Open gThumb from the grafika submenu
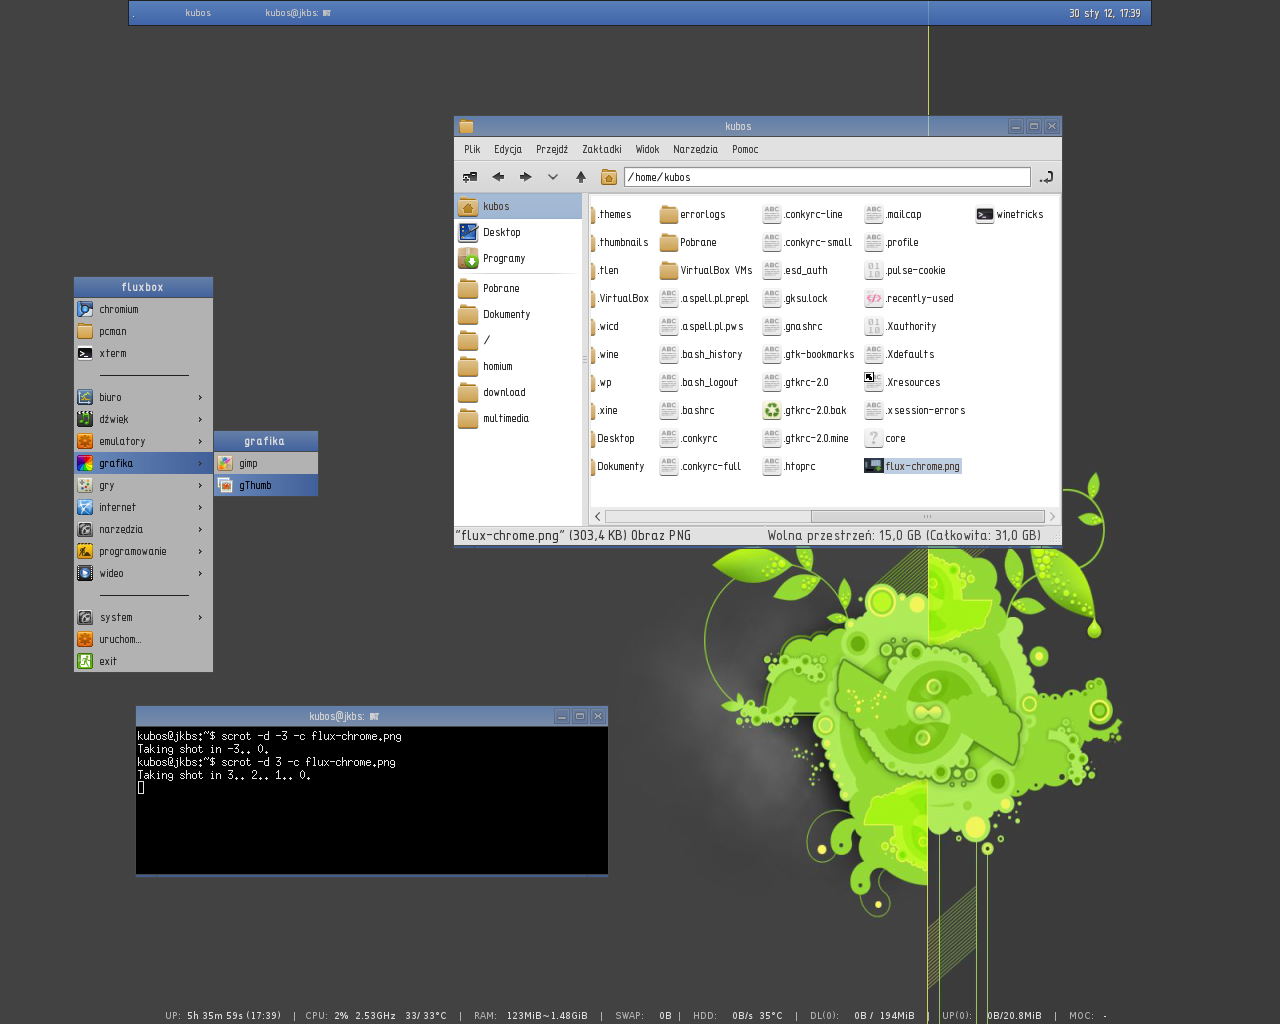Viewport: 1280px width, 1024px height. 253,484
